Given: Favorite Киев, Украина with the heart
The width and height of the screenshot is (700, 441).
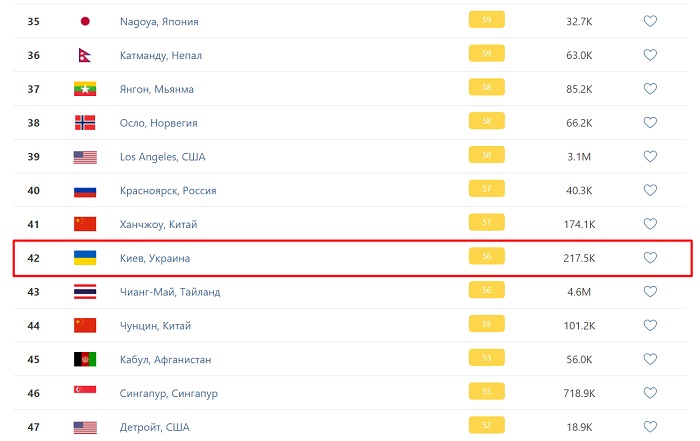Looking at the screenshot, I should pos(650,258).
